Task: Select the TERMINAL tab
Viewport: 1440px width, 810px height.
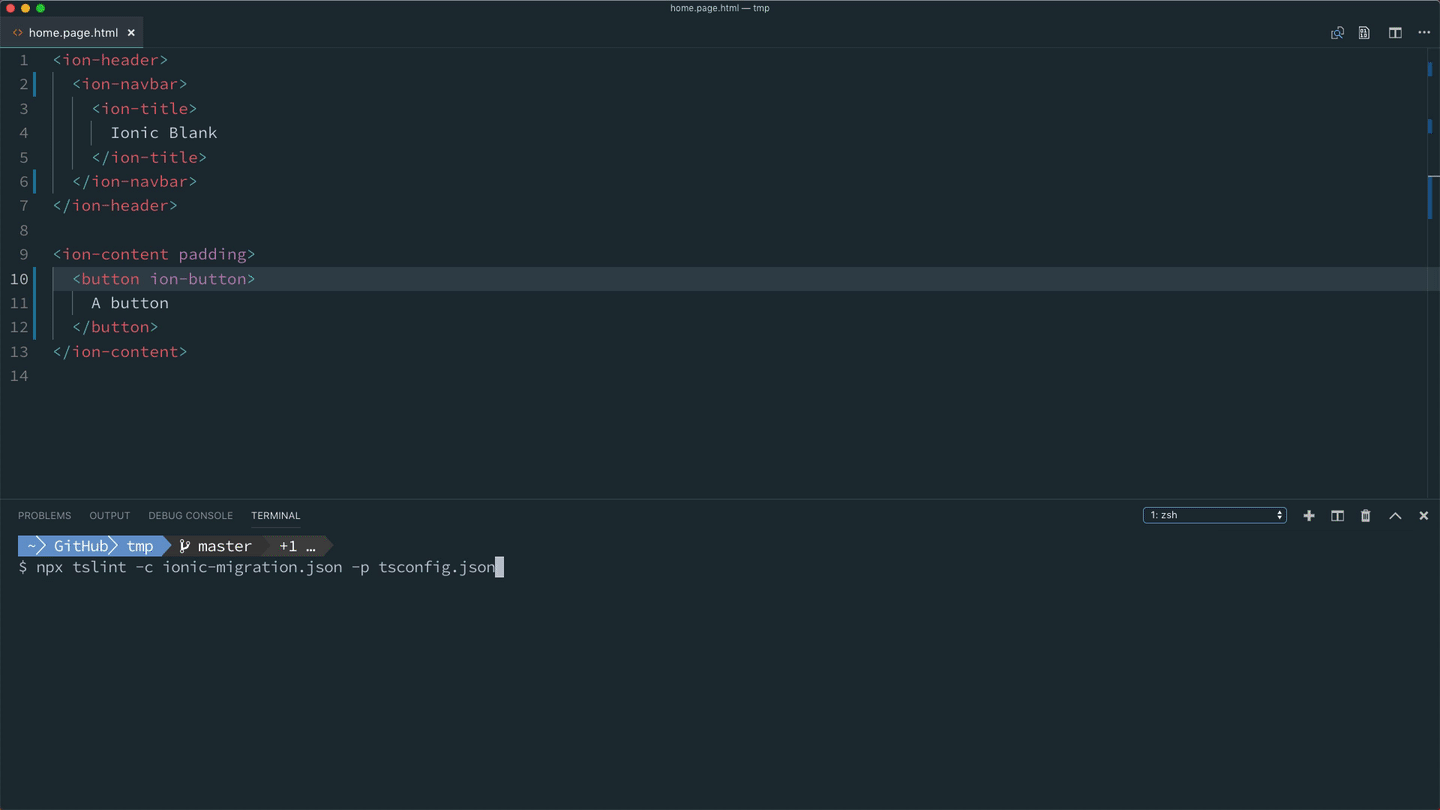Action: (x=276, y=516)
